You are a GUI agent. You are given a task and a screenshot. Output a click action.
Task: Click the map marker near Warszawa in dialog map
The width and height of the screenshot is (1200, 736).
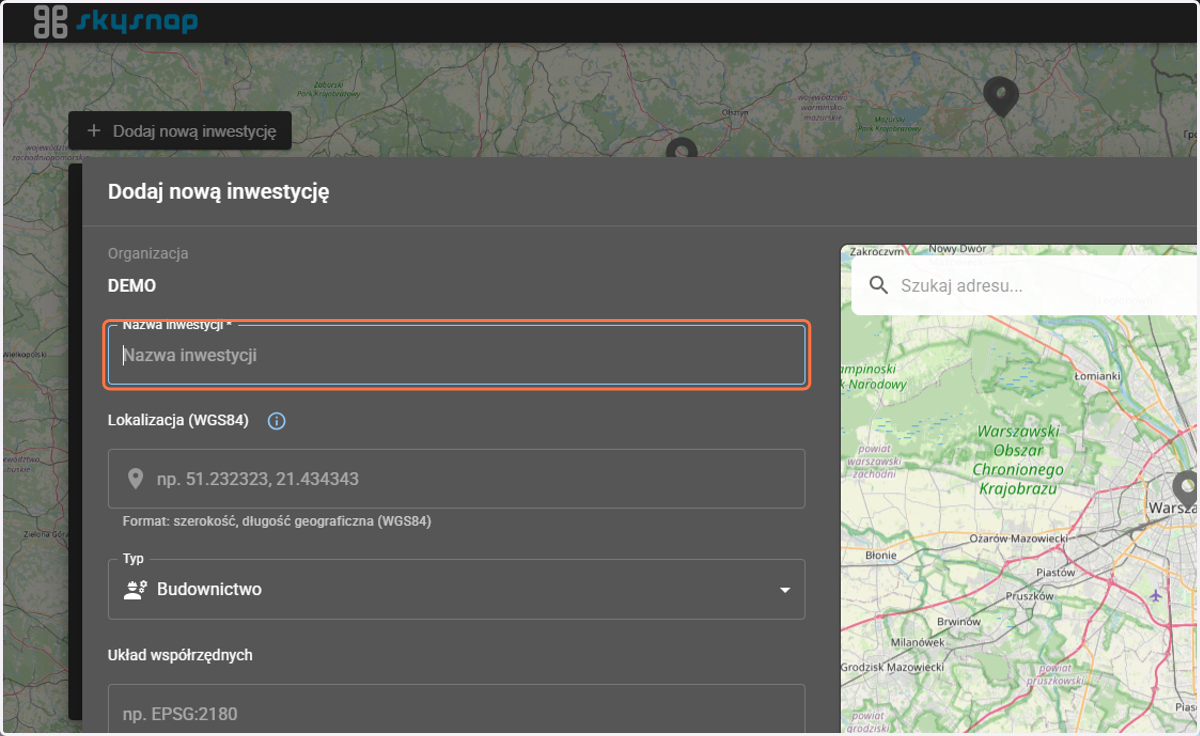pos(1185,490)
